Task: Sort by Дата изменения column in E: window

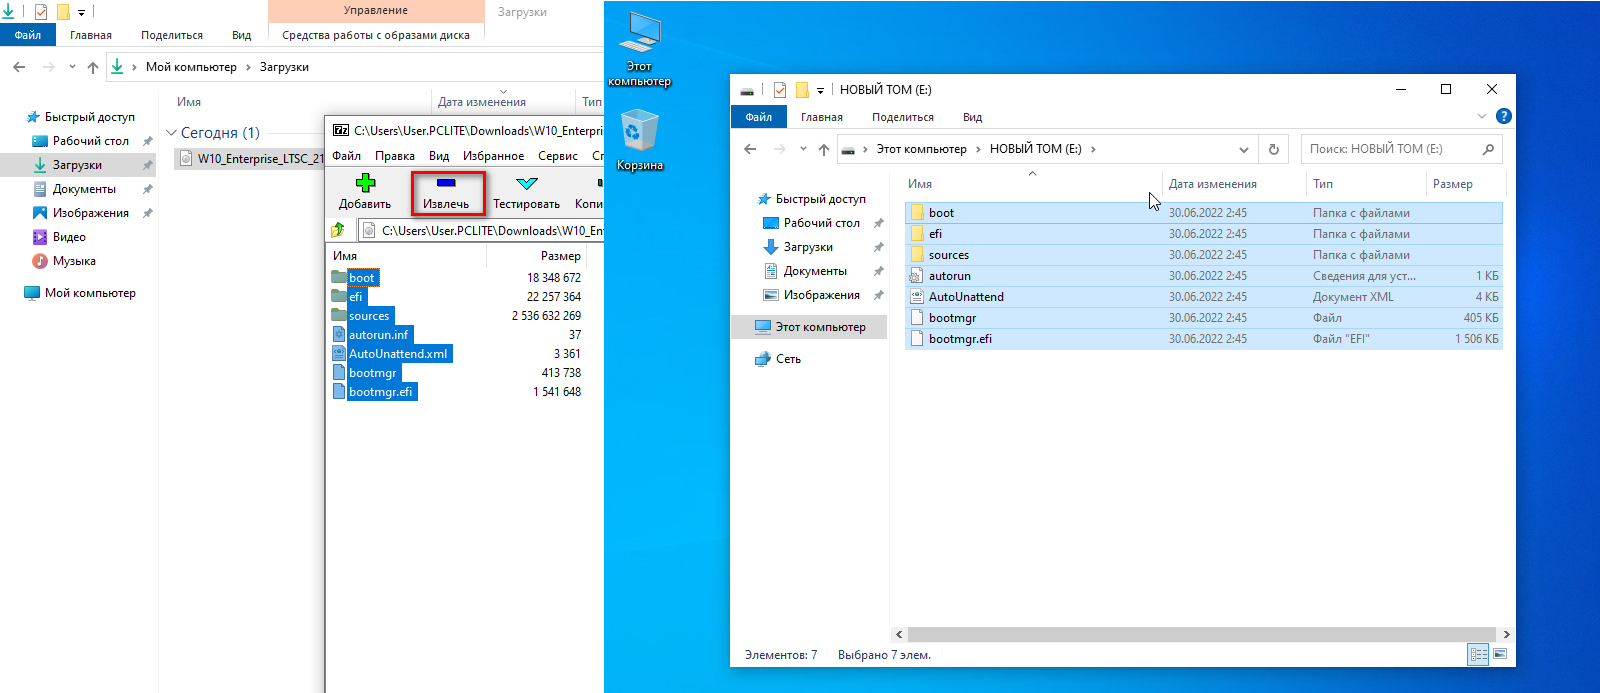Action: click(x=1212, y=184)
